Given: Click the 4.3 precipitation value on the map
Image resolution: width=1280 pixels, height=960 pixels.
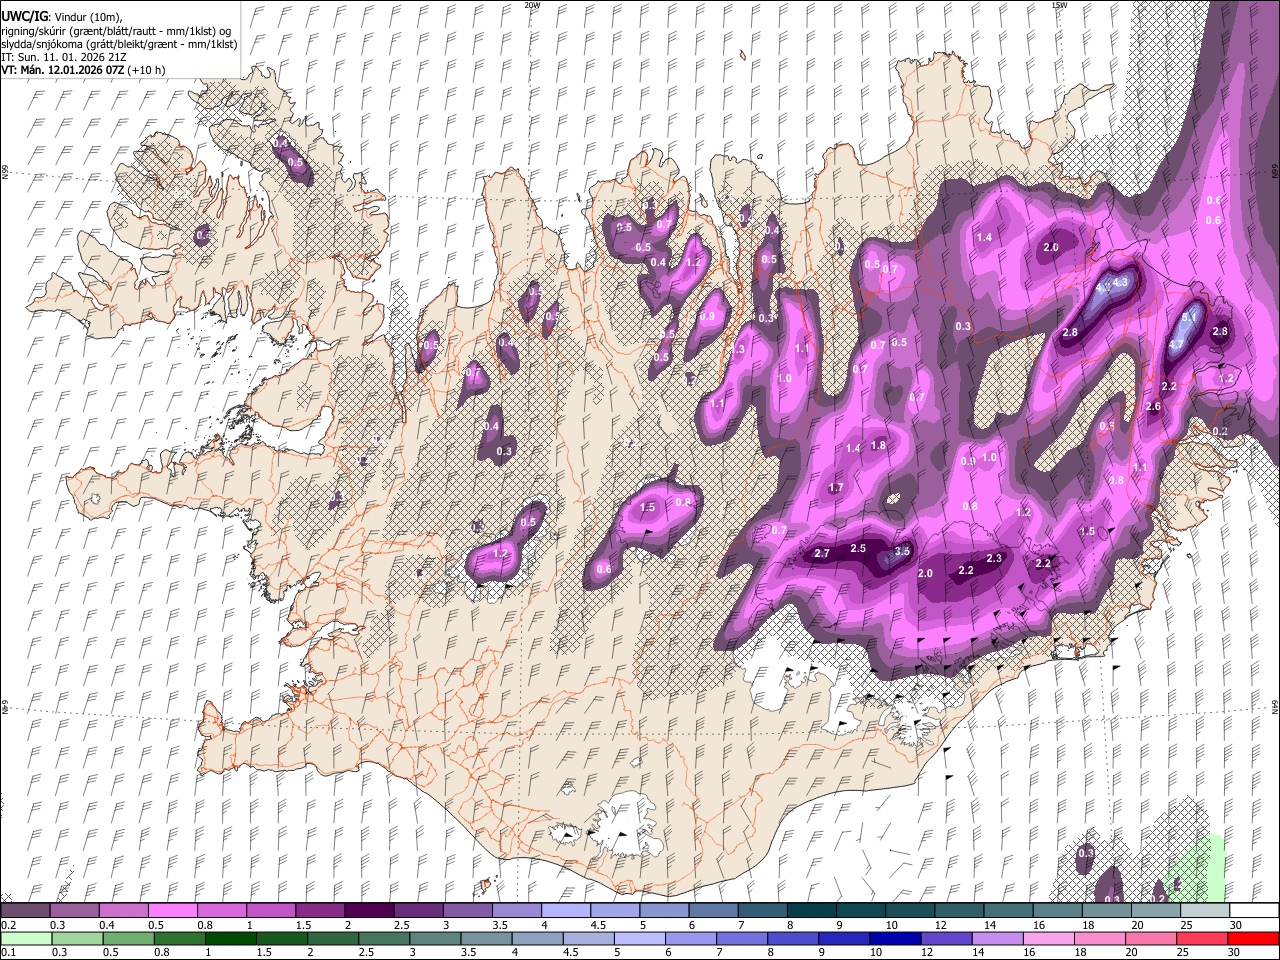Looking at the screenshot, I should [1120, 283].
